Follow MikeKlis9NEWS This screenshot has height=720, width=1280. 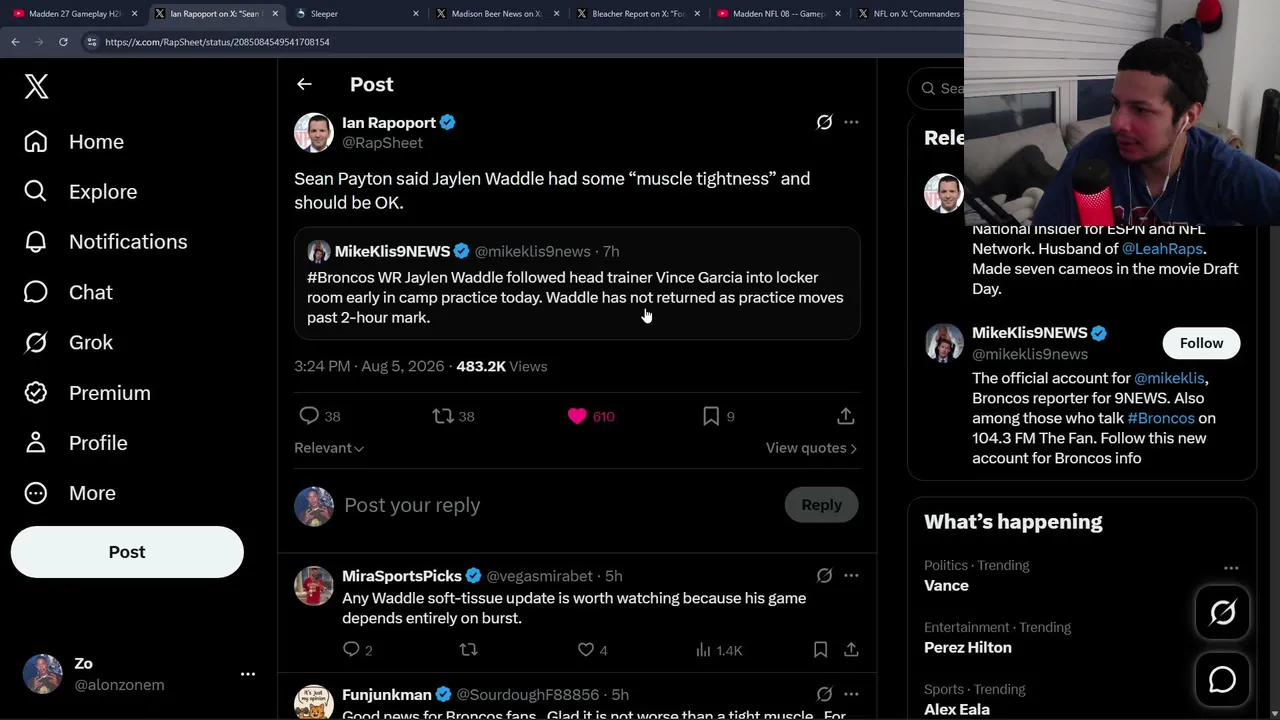pos(1201,343)
